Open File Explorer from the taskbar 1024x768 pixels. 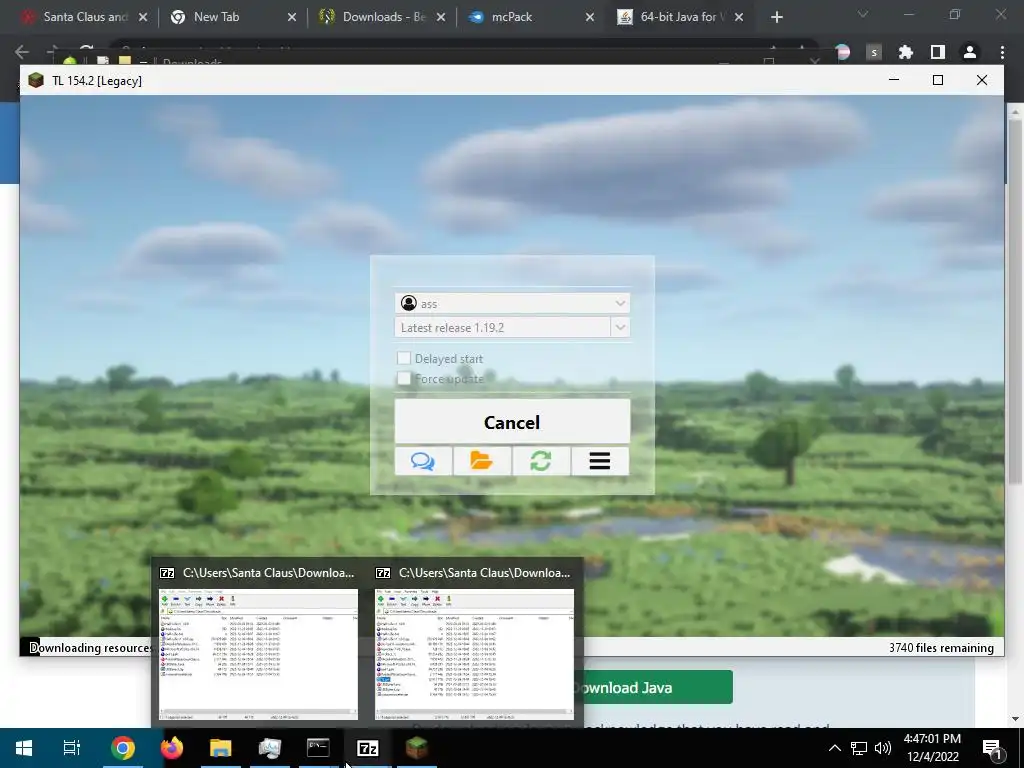pyautogui.click(x=221, y=748)
